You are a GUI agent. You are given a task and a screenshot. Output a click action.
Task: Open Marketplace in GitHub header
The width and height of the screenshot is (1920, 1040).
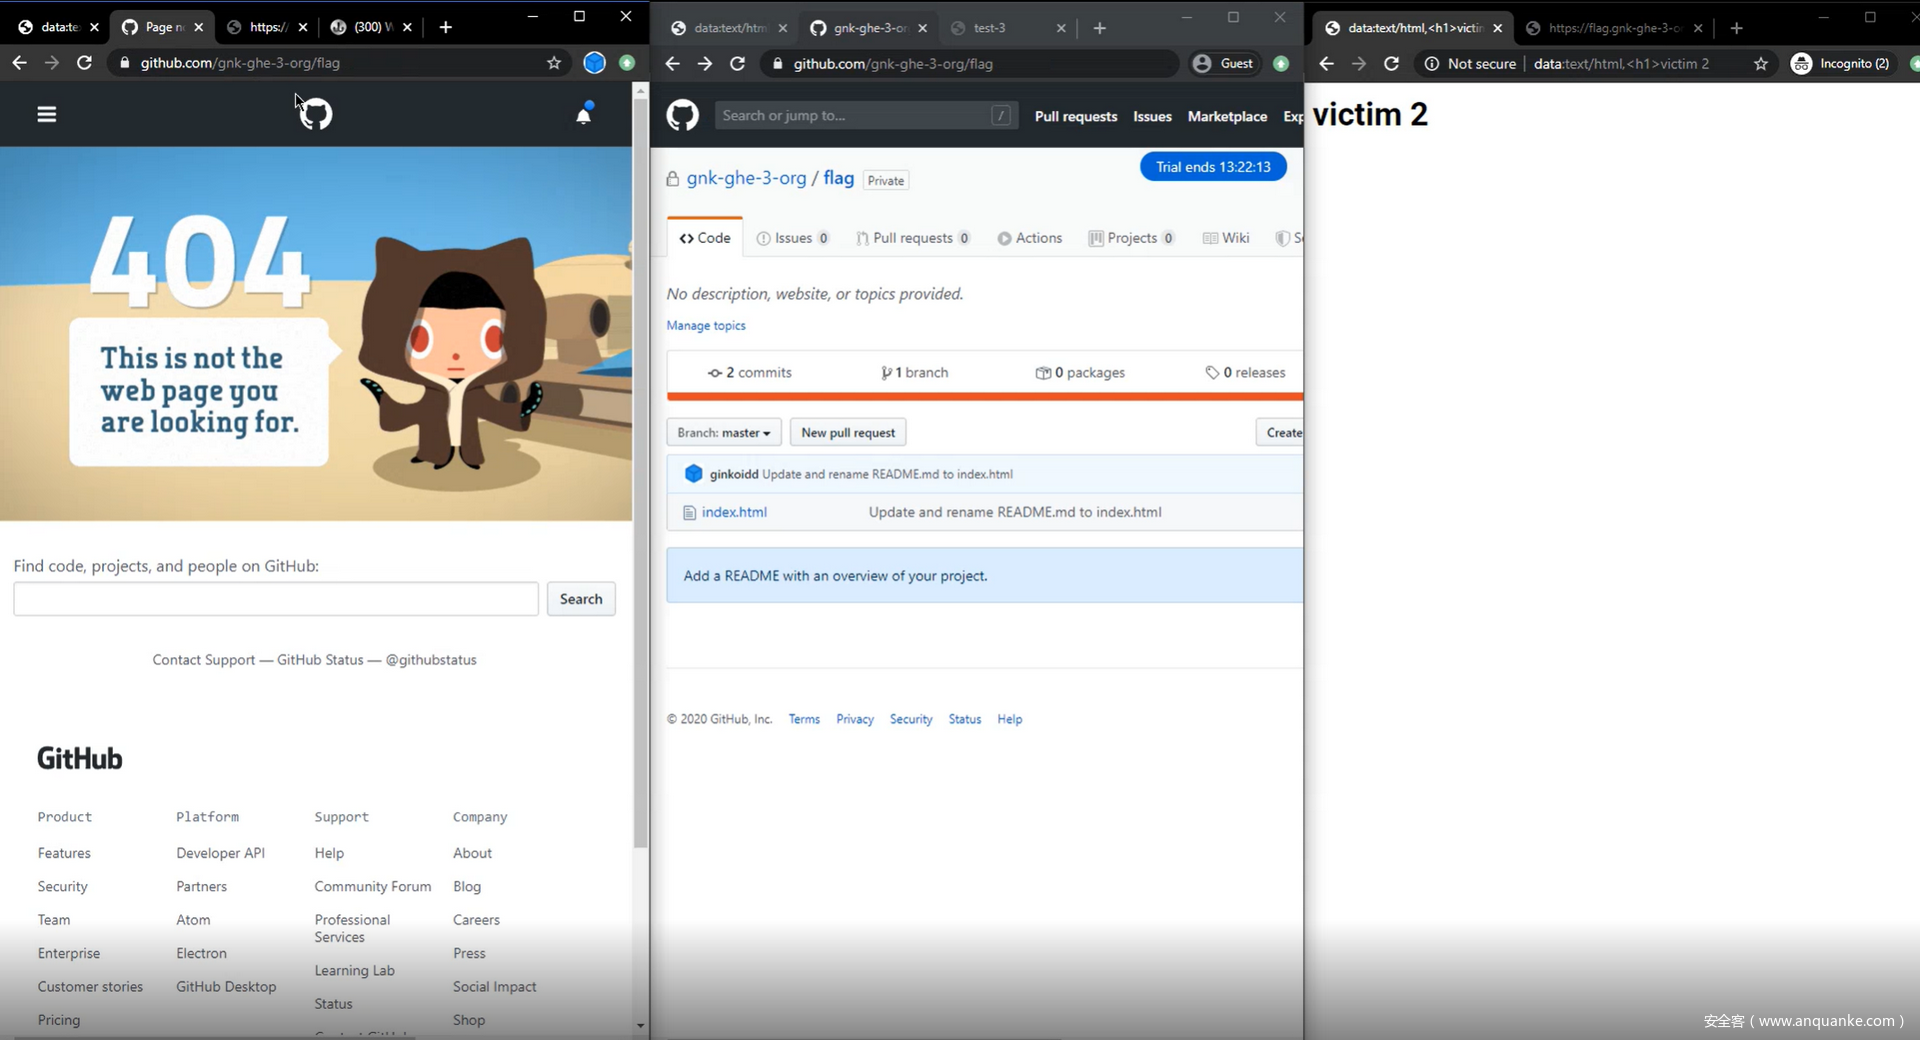[x=1227, y=117]
